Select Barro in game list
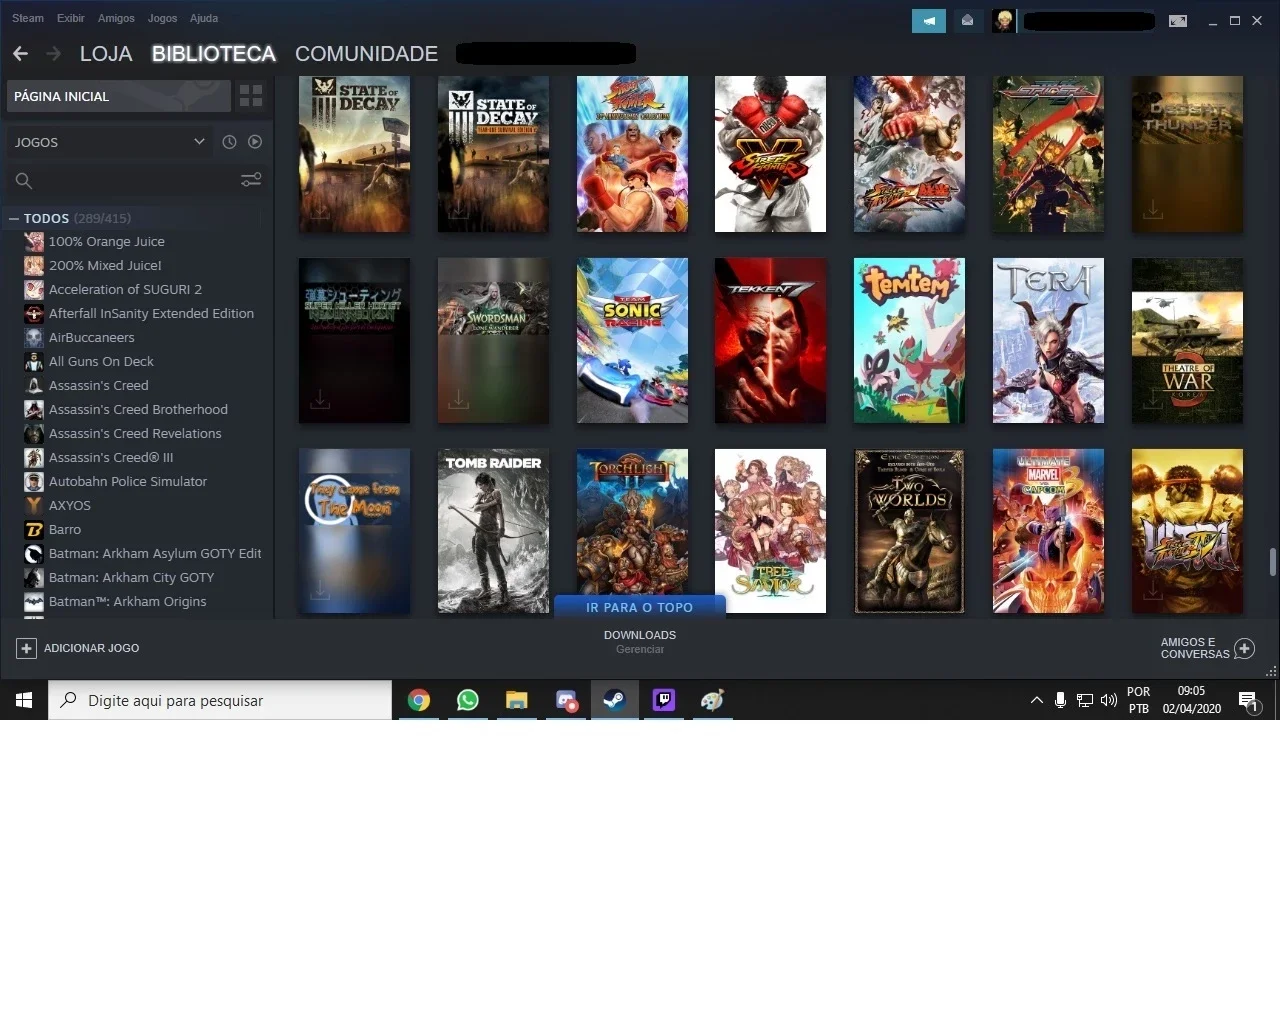This screenshot has width=1280, height=1026. (x=65, y=529)
